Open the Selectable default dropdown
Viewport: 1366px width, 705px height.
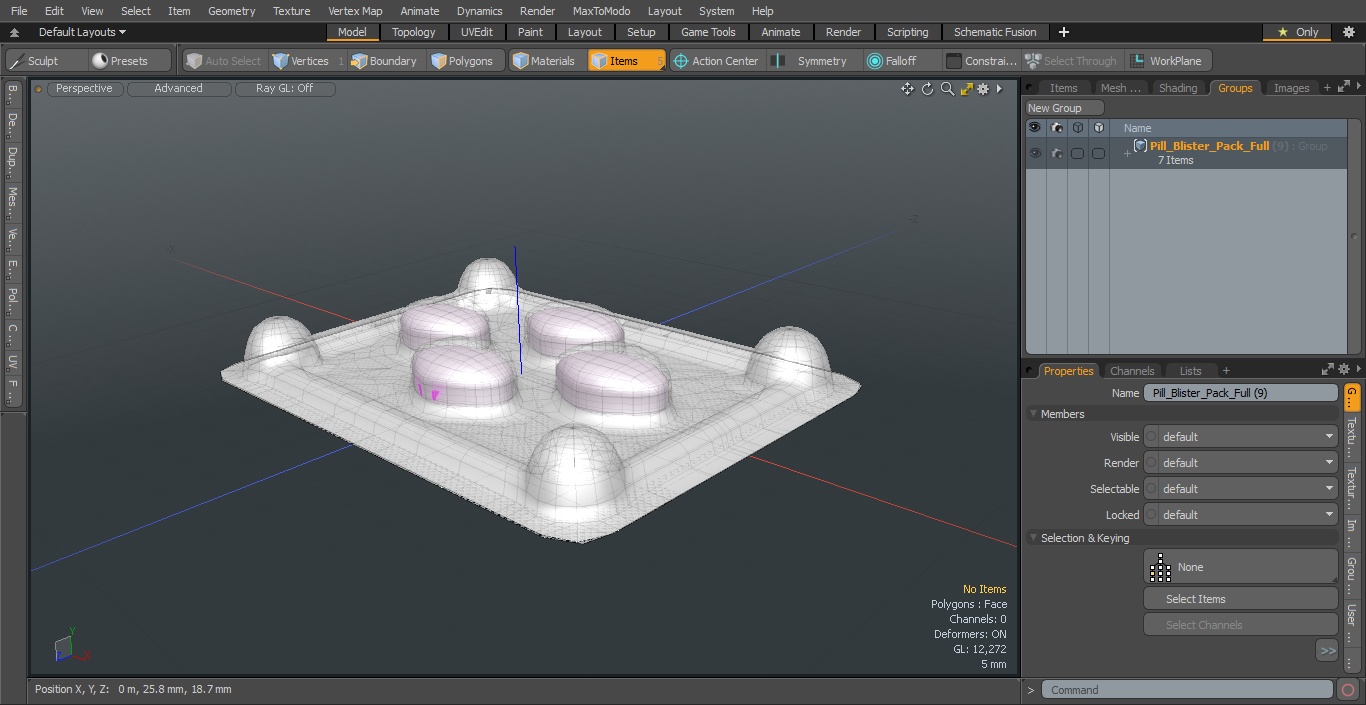coord(1240,489)
